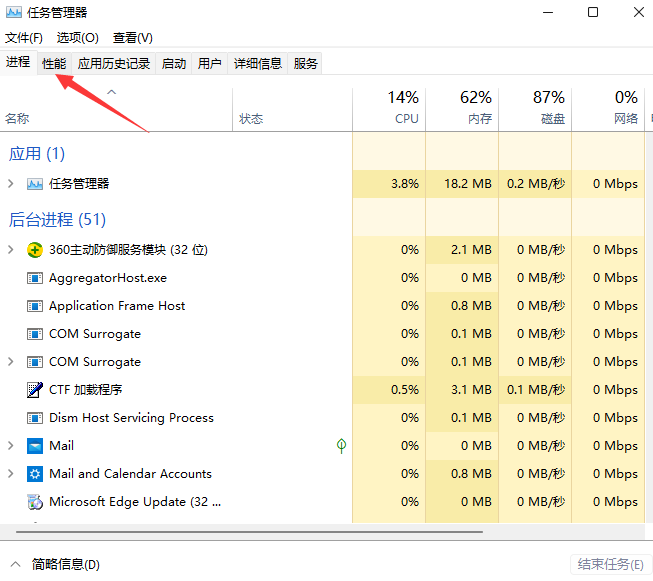Click the green leaf status icon for Mail

pyautogui.click(x=341, y=446)
